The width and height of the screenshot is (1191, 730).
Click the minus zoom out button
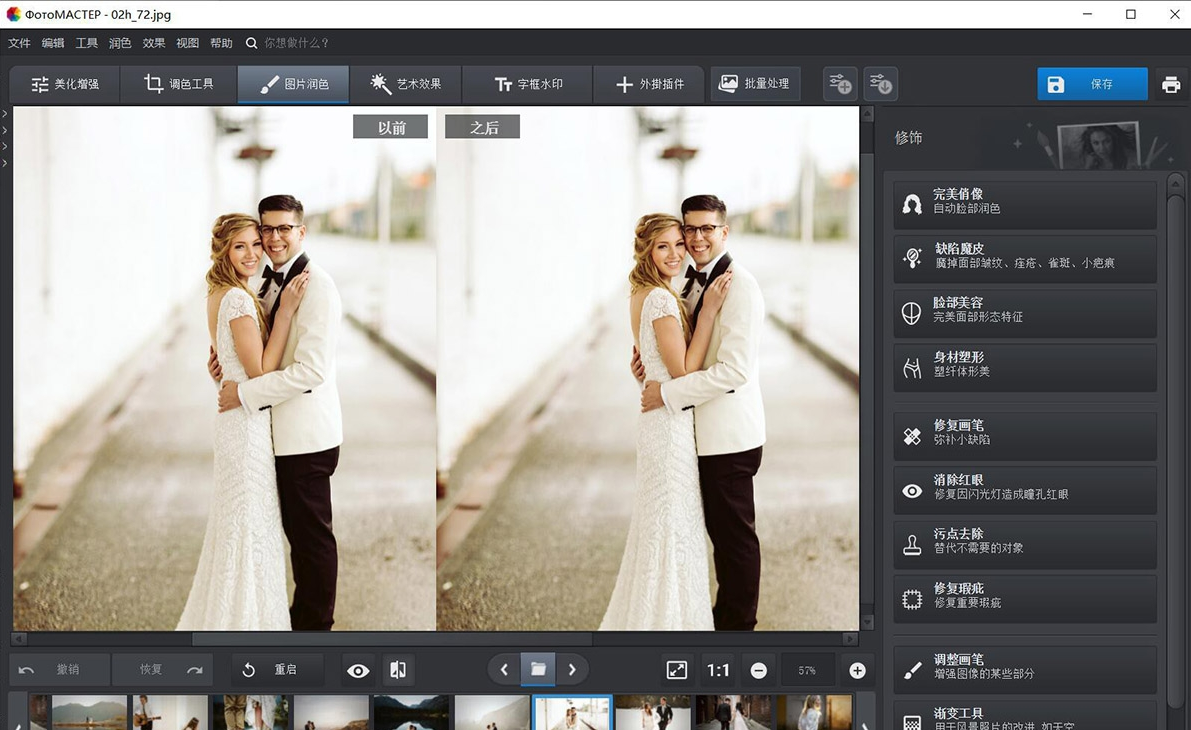tap(758, 671)
